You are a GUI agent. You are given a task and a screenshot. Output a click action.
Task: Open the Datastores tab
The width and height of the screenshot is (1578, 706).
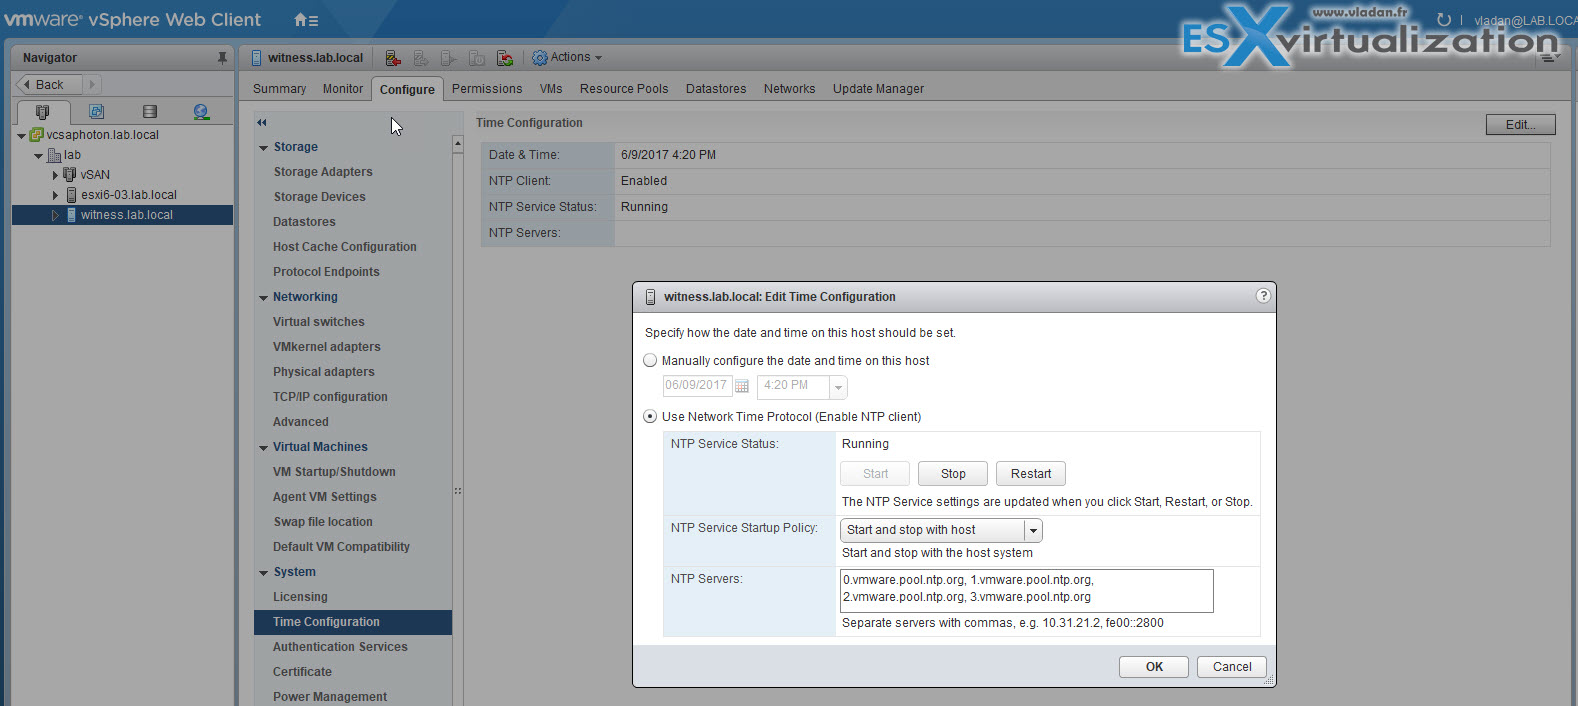point(716,89)
